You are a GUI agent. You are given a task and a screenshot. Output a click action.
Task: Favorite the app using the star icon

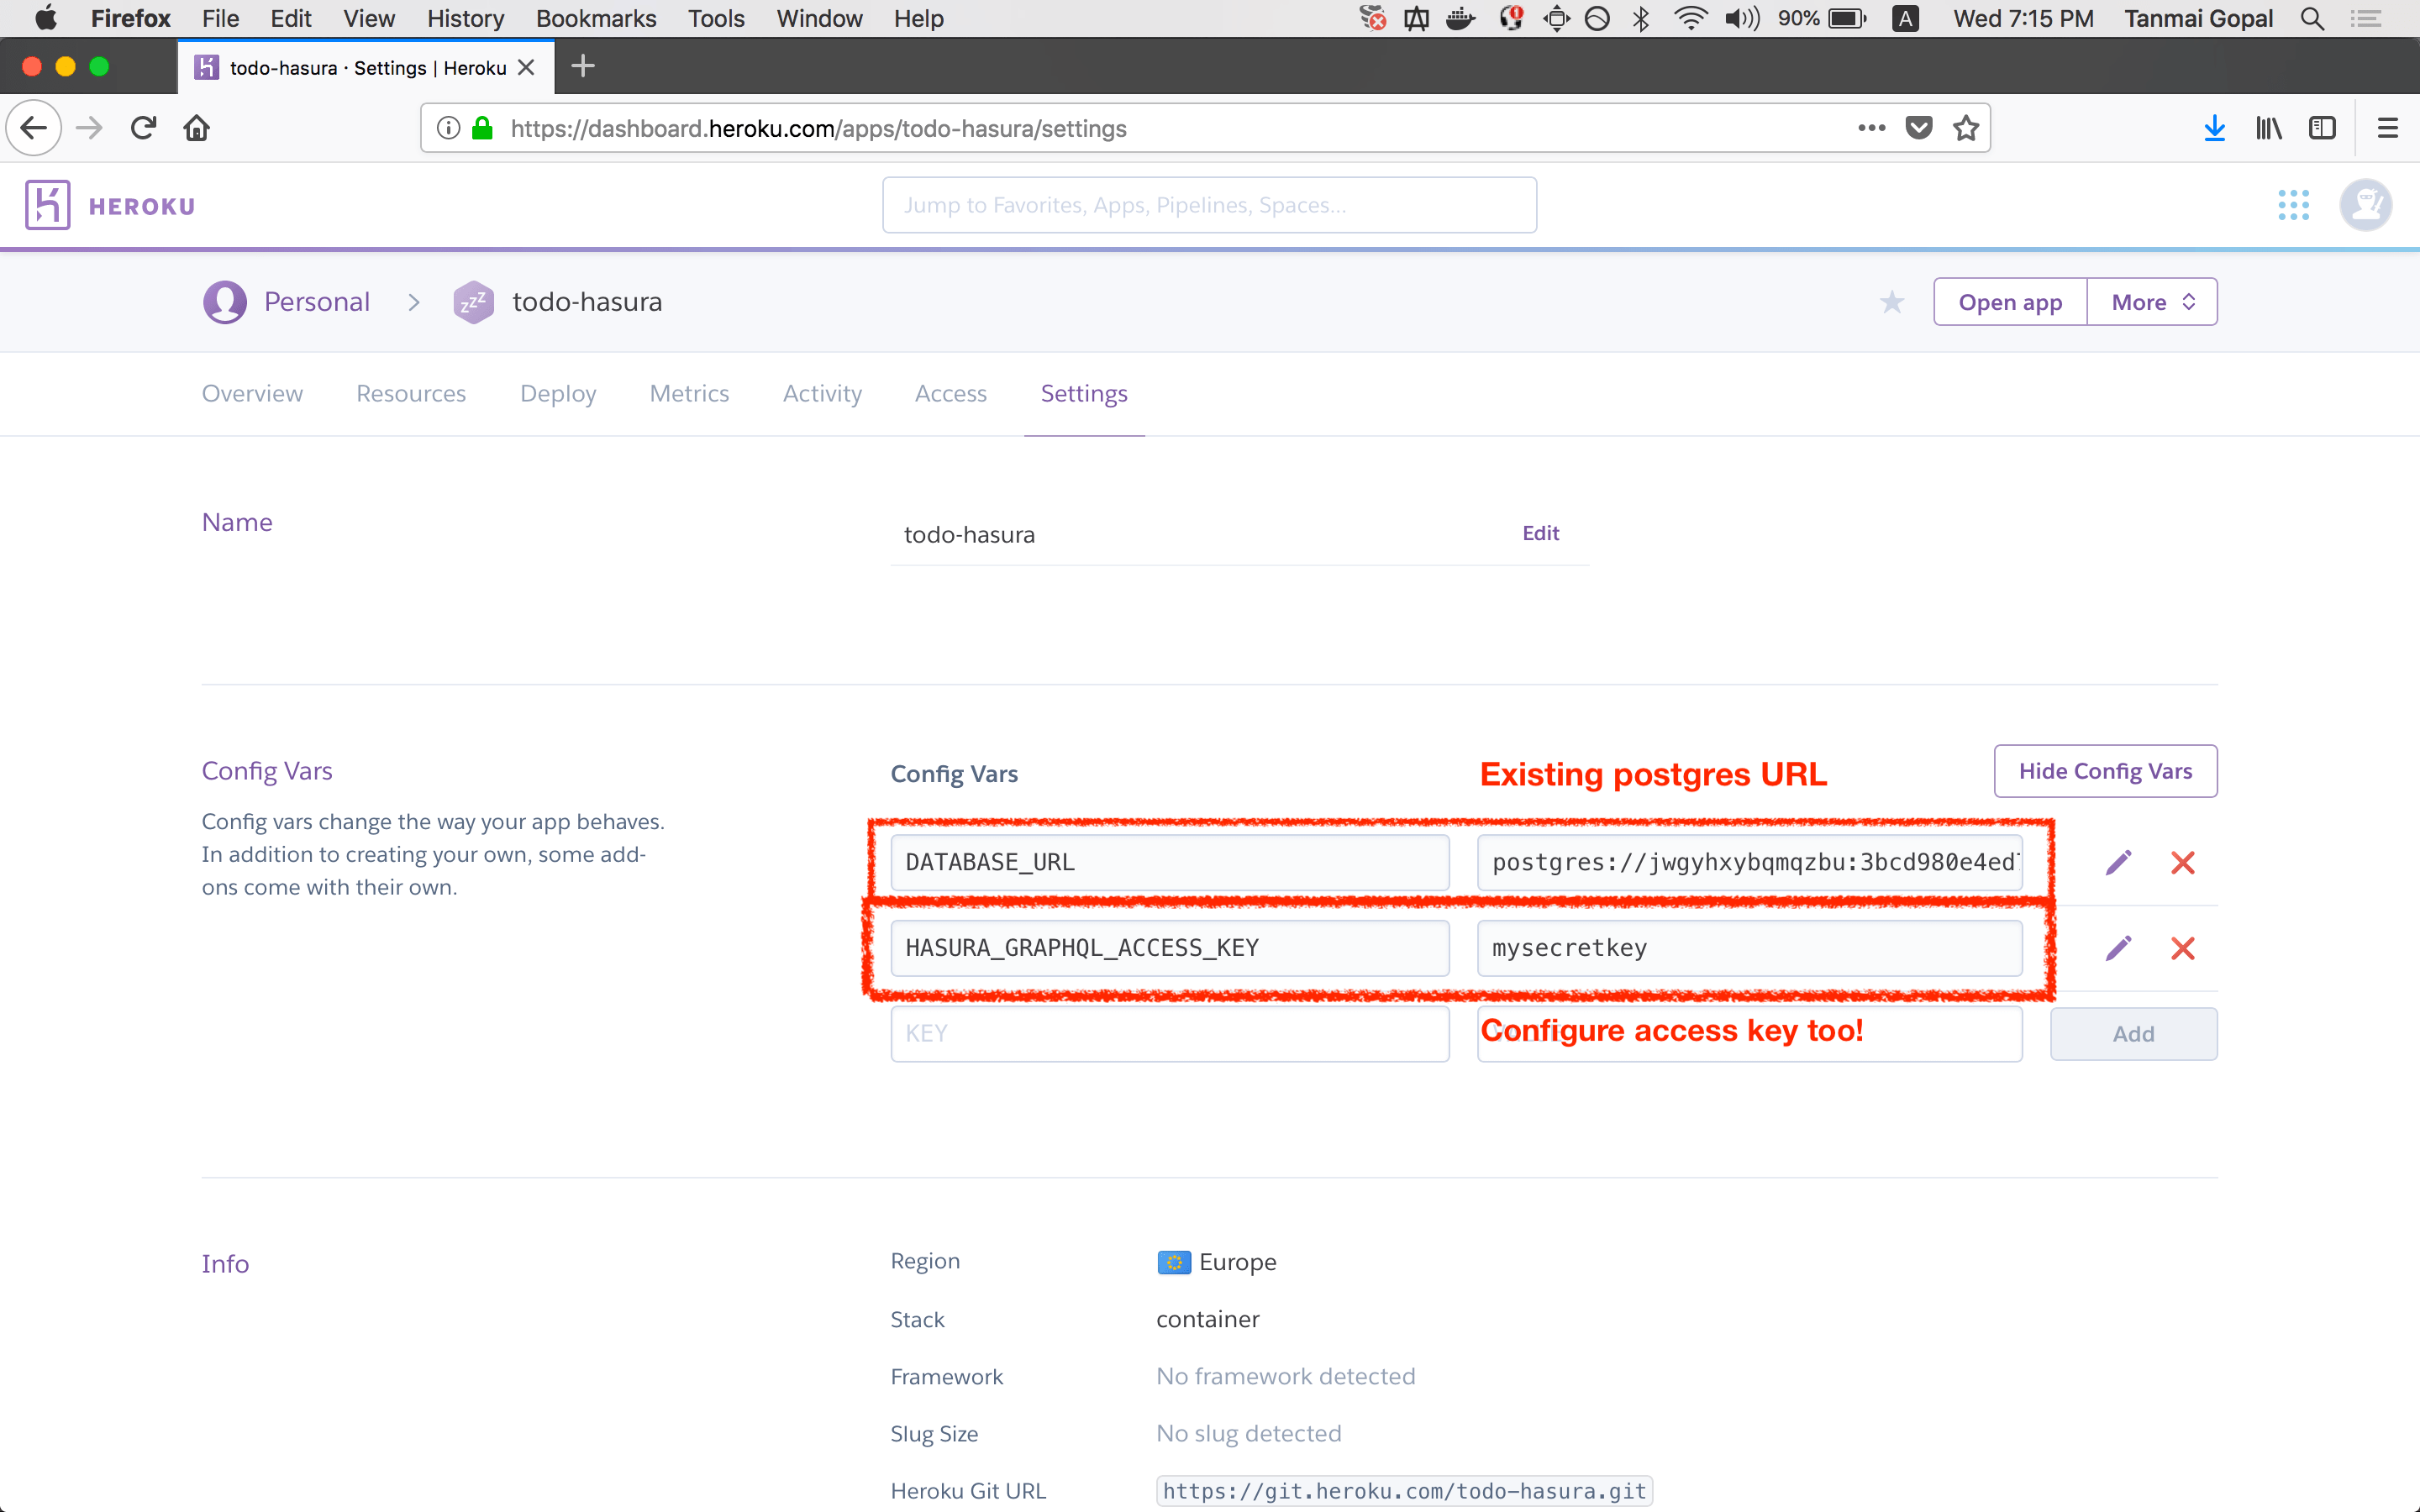[x=1891, y=302]
